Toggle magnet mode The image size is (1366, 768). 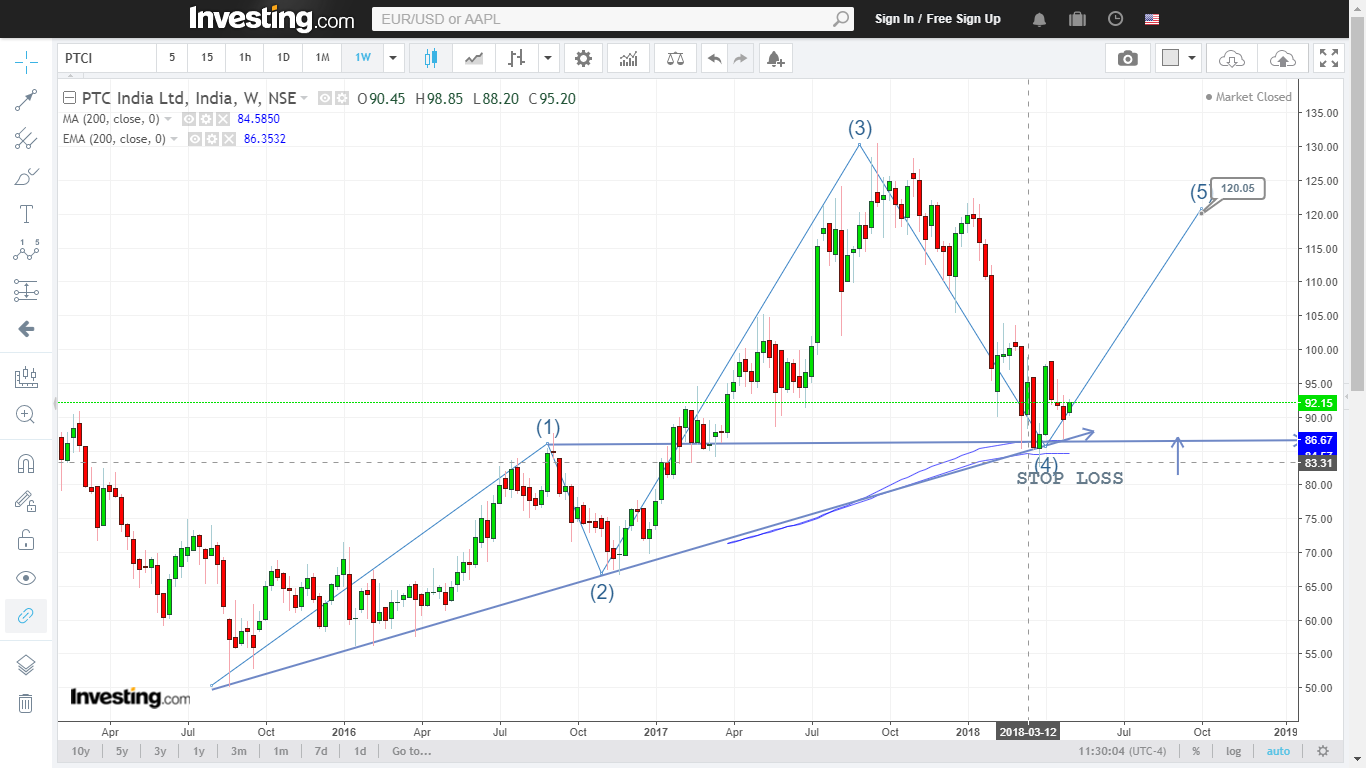click(x=26, y=464)
